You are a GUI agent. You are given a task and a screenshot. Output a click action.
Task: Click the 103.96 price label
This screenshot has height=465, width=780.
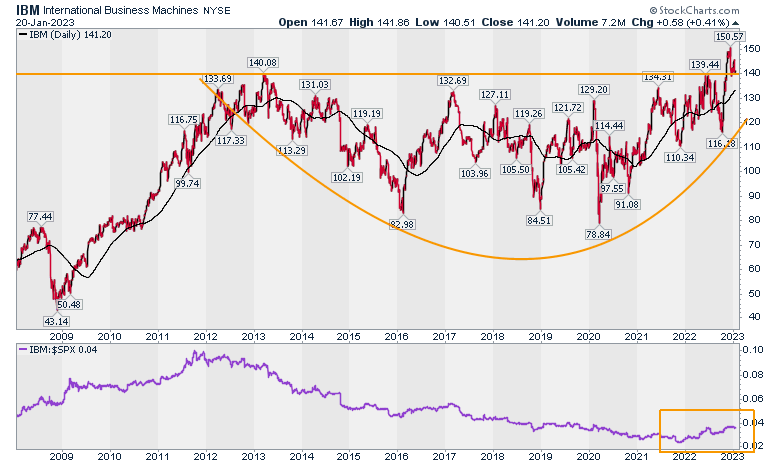click(x=474, y=174)
